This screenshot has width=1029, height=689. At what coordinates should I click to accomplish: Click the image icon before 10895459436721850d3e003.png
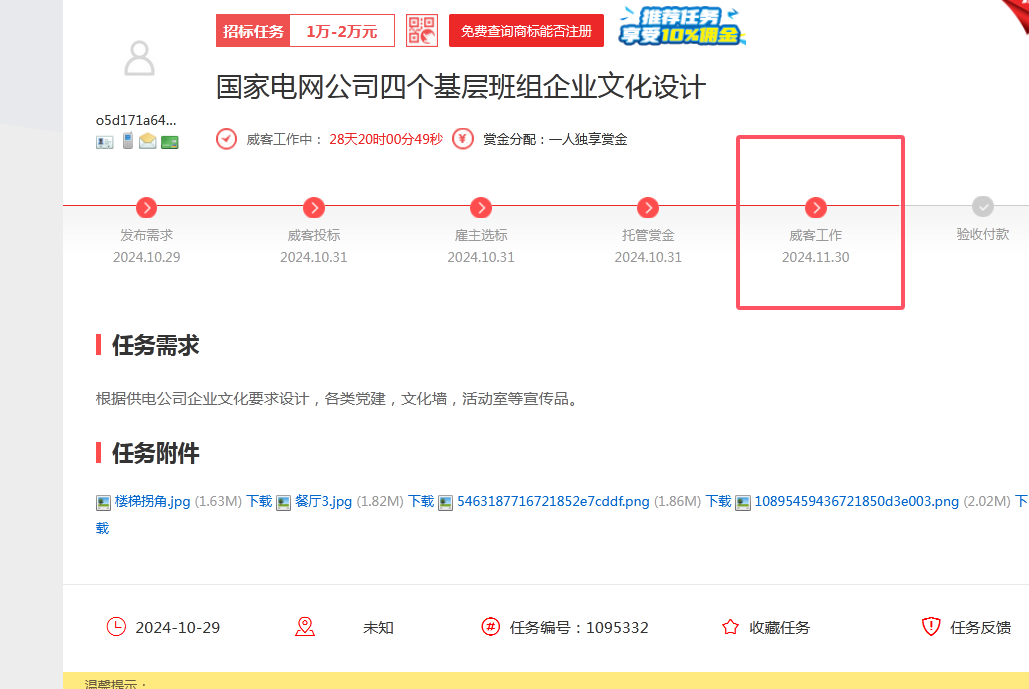(x=743, y=503)
